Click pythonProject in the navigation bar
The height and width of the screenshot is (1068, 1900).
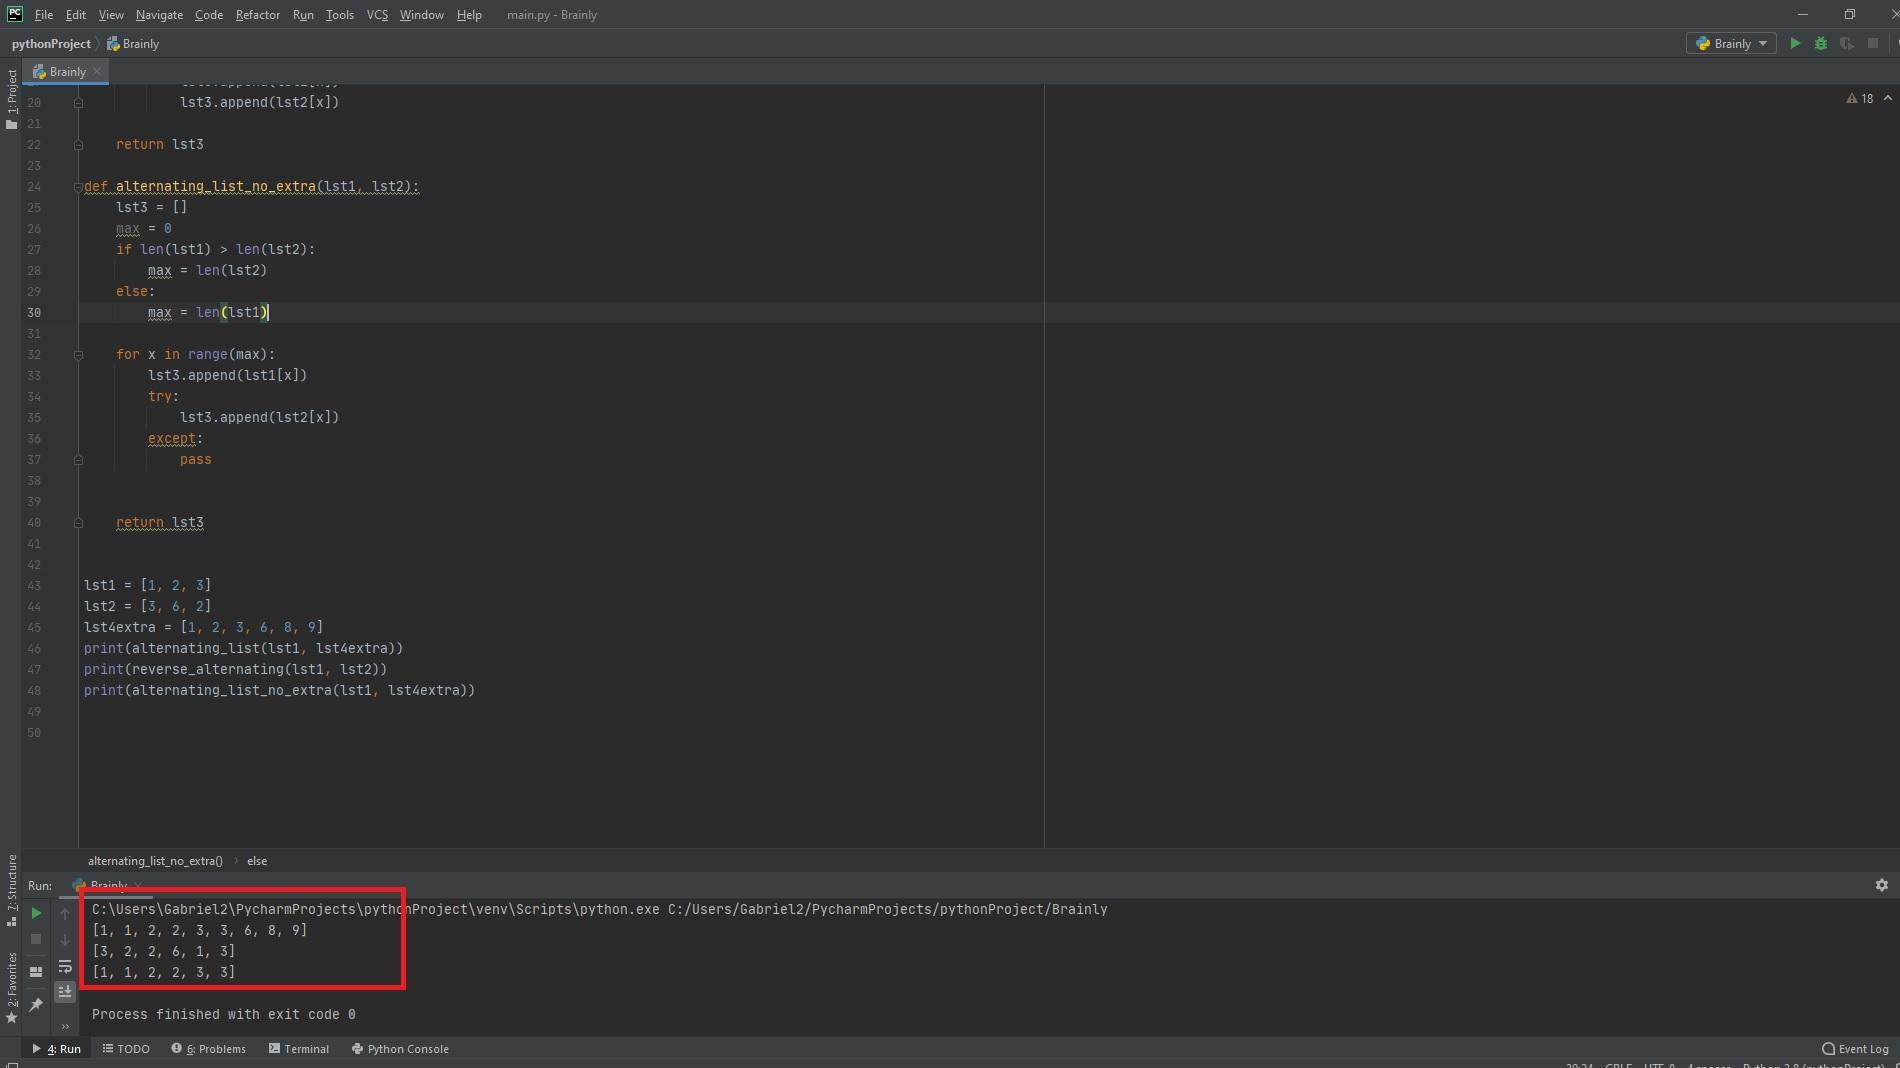(51, 44)
